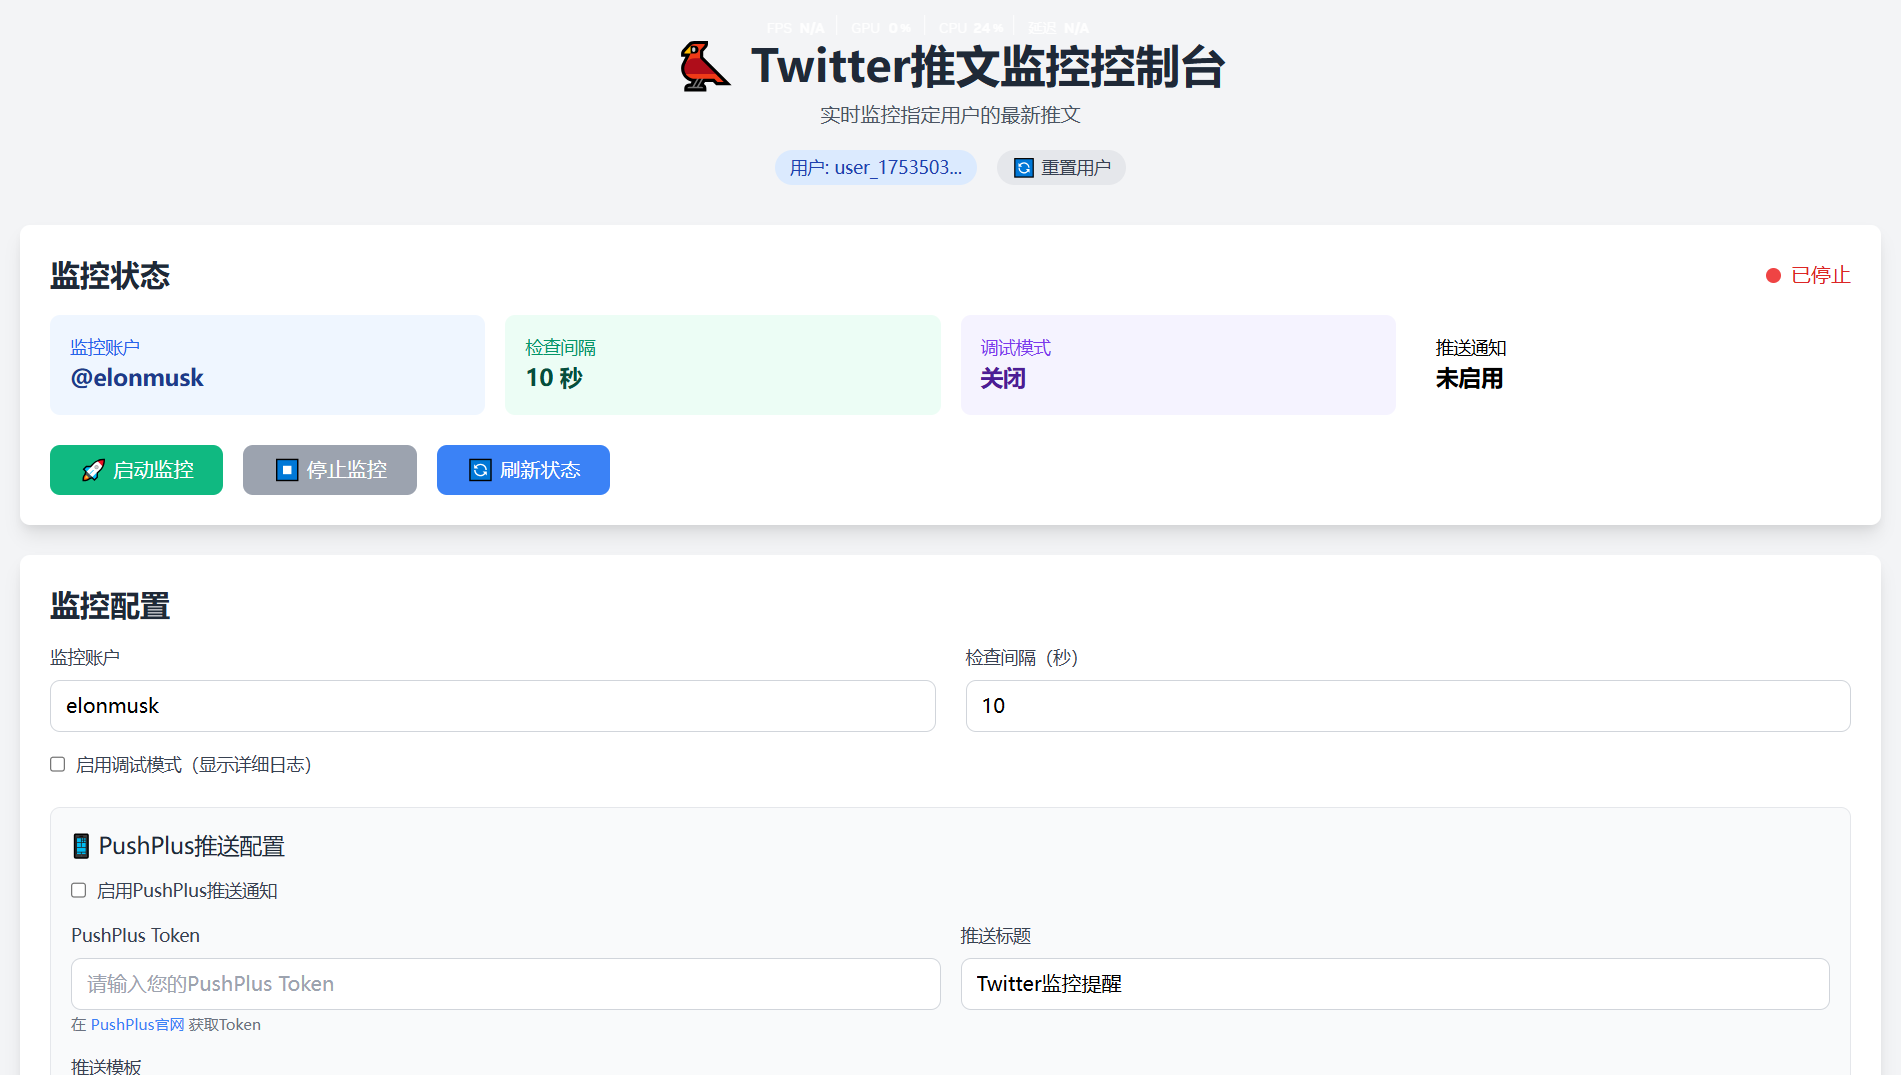
Task: Click the rocket icon on 启动监控
Action: [x=93, y=470]
